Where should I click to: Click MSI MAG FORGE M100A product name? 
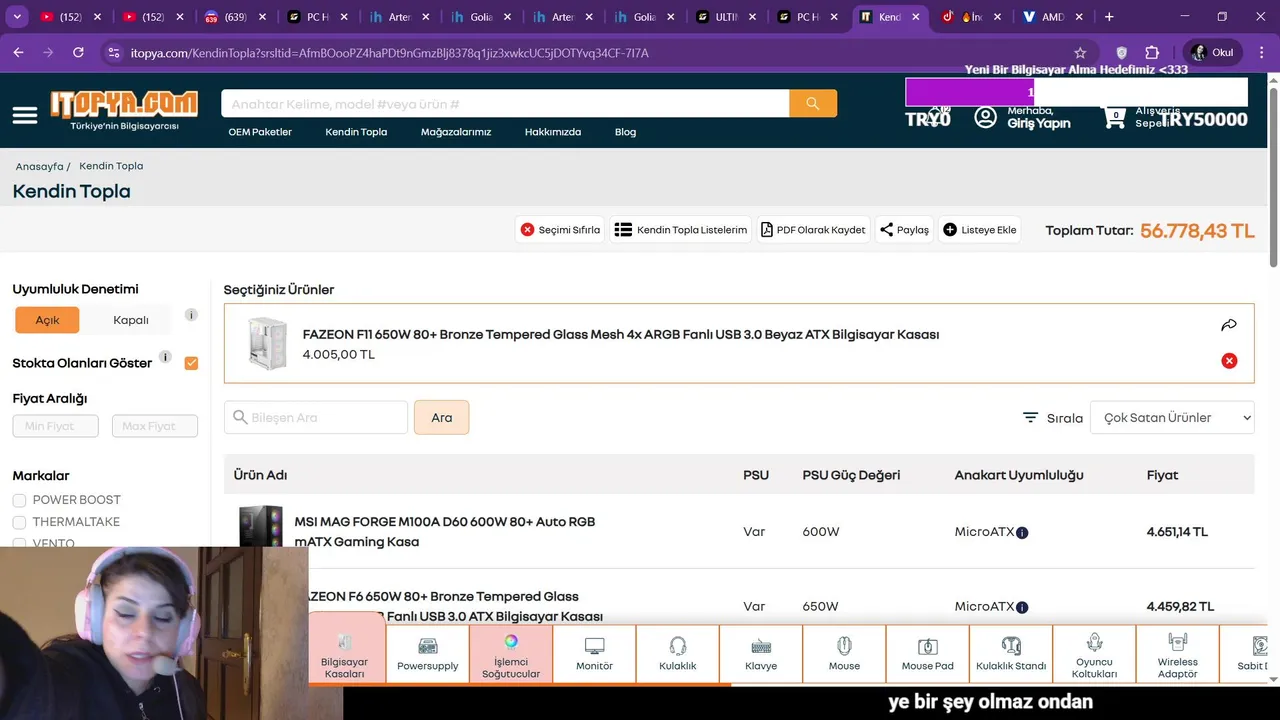coord(445,532)
